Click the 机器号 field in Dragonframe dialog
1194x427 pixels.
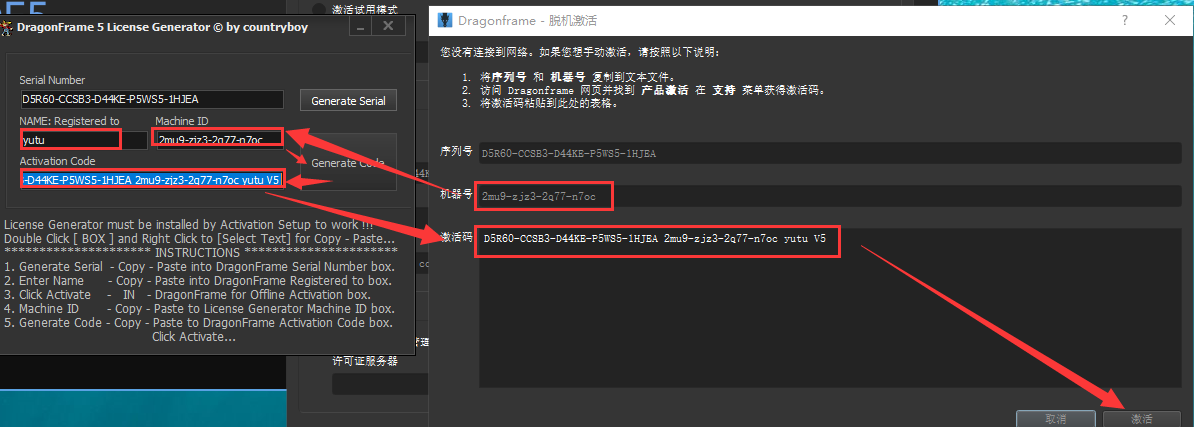click(x=828, y=196)
